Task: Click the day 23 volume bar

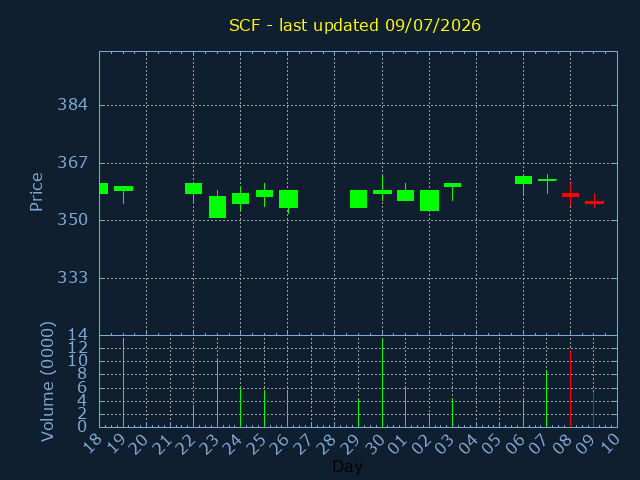Action: 218,393
